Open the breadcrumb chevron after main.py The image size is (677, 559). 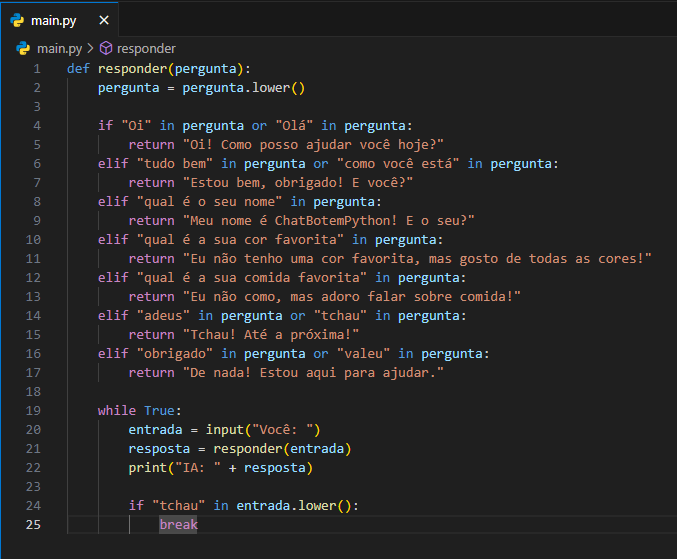tap(90, 48)
